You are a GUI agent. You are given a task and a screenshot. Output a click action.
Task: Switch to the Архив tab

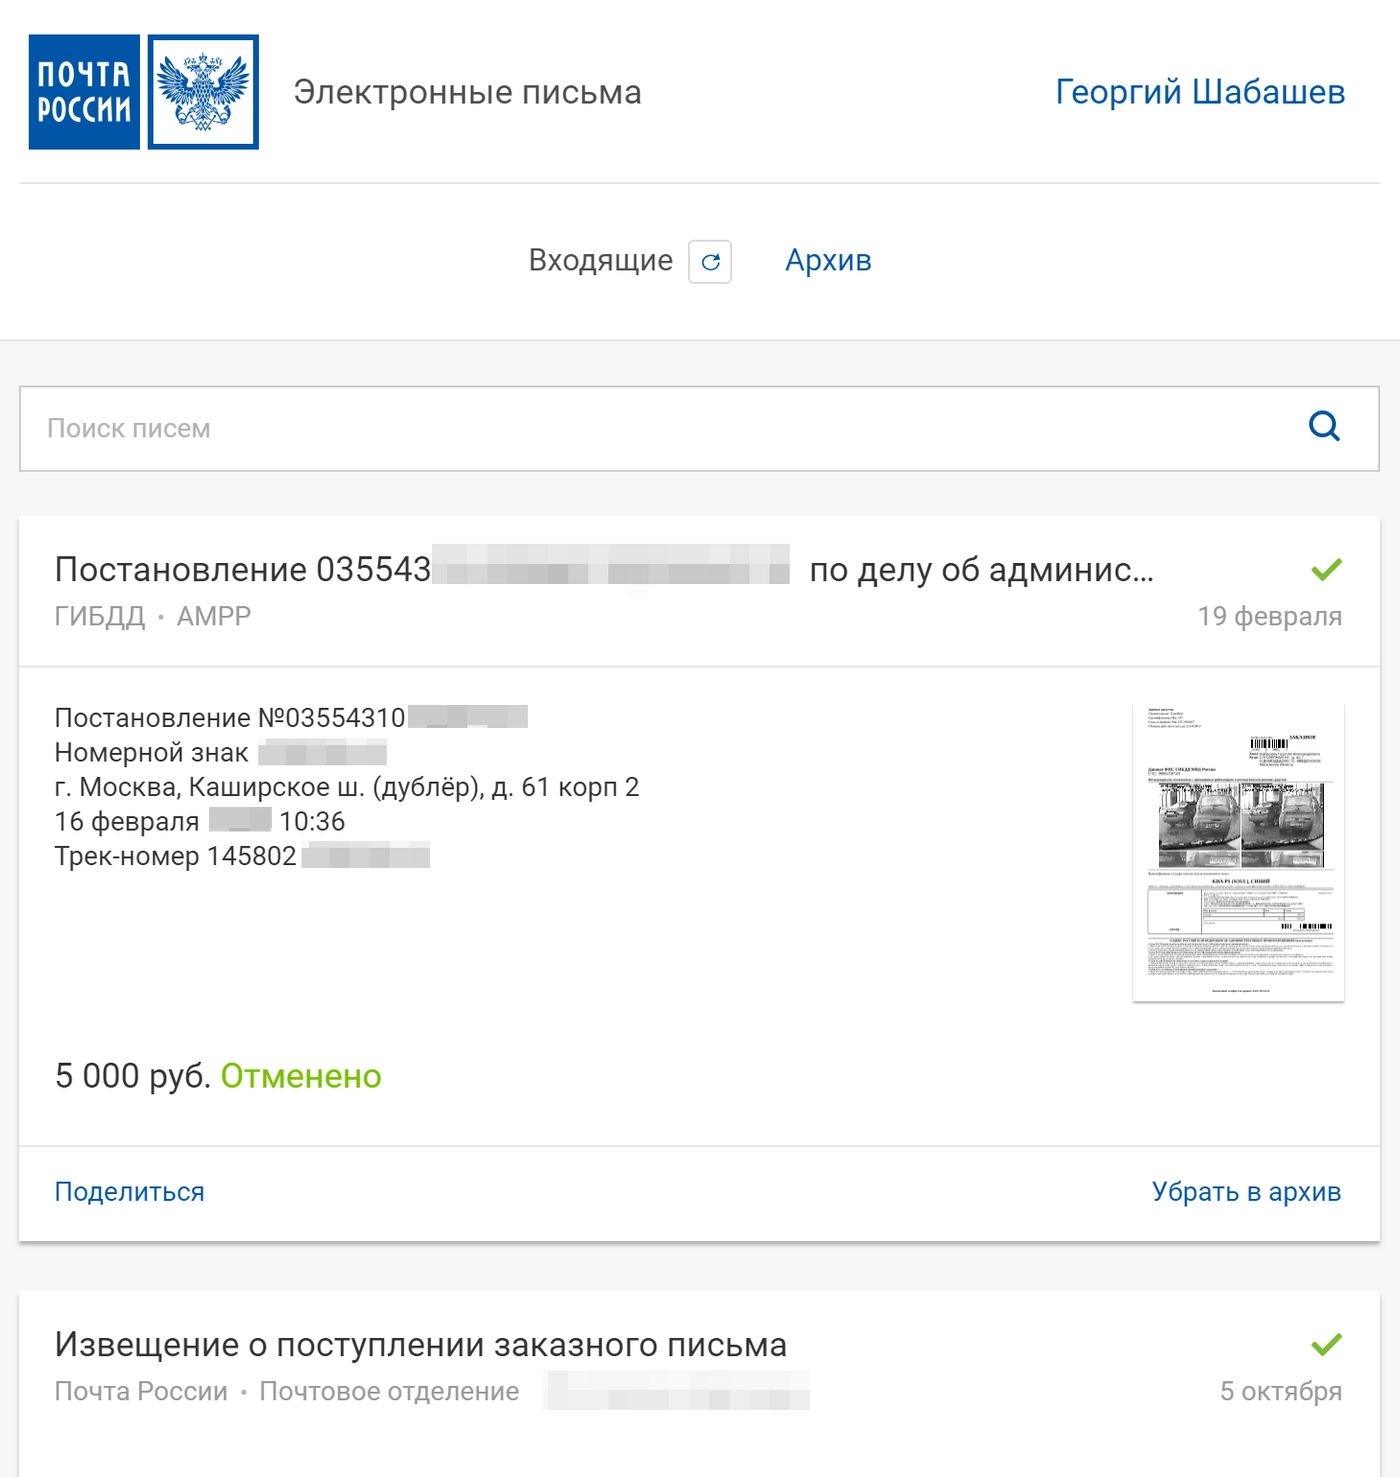(828, 261)
